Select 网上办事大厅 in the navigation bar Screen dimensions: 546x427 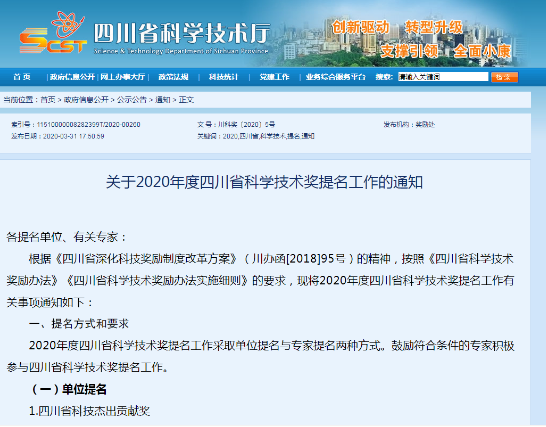click(123, 77)
